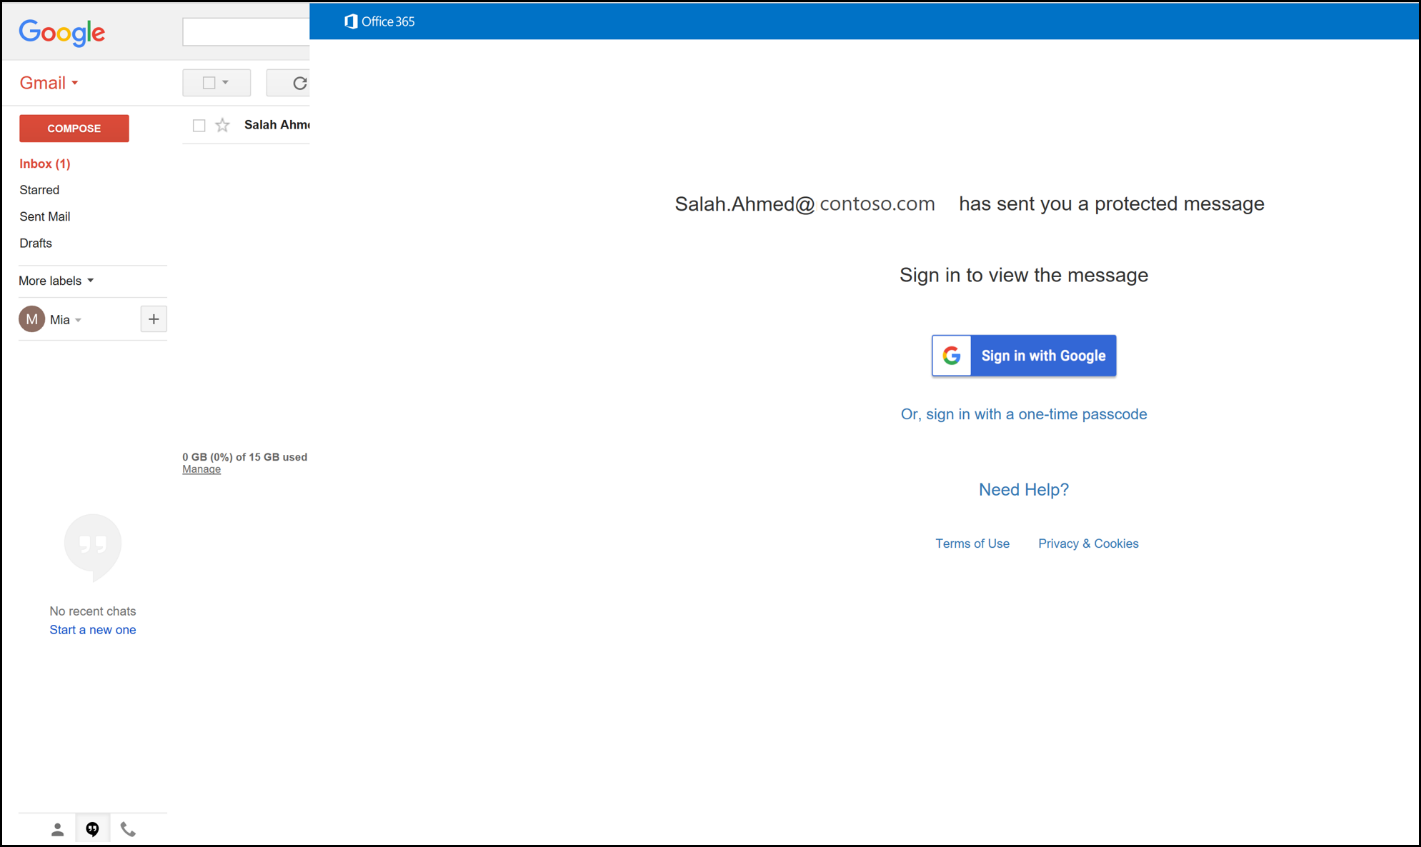The image size is (1421, 847).
Task: Click the Google G on the sign-in button
Action: point(951,355)
